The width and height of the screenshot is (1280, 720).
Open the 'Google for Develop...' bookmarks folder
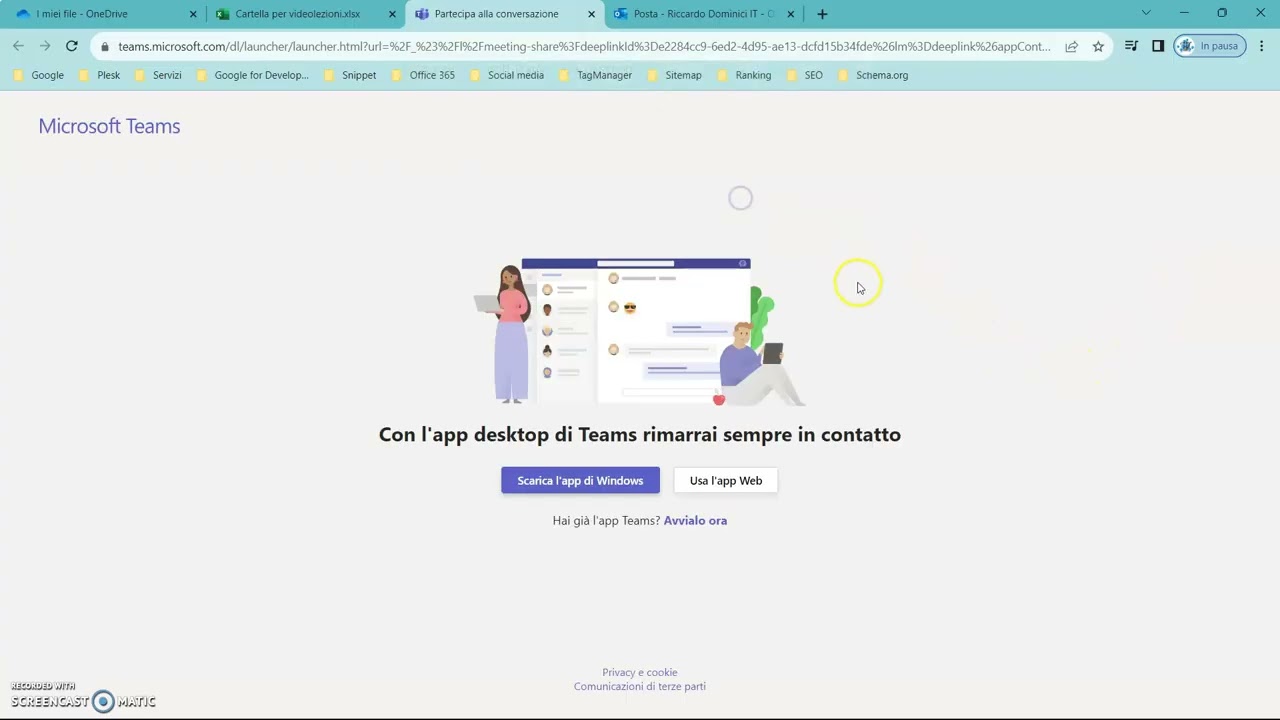click(x=252, y=75)
